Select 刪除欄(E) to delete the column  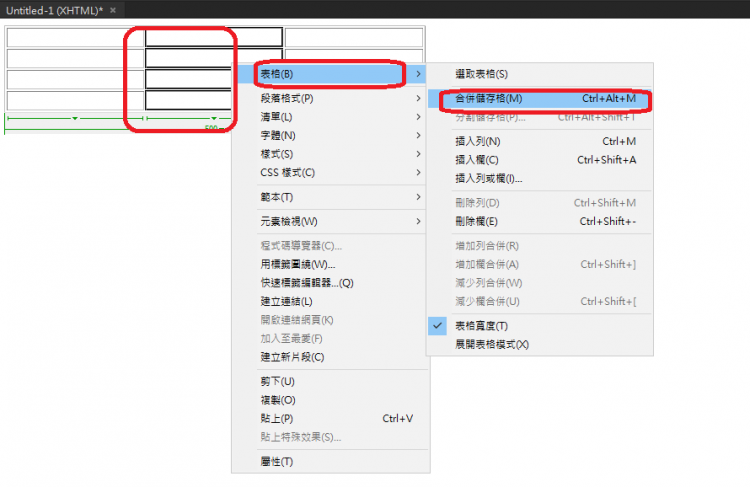476,221
